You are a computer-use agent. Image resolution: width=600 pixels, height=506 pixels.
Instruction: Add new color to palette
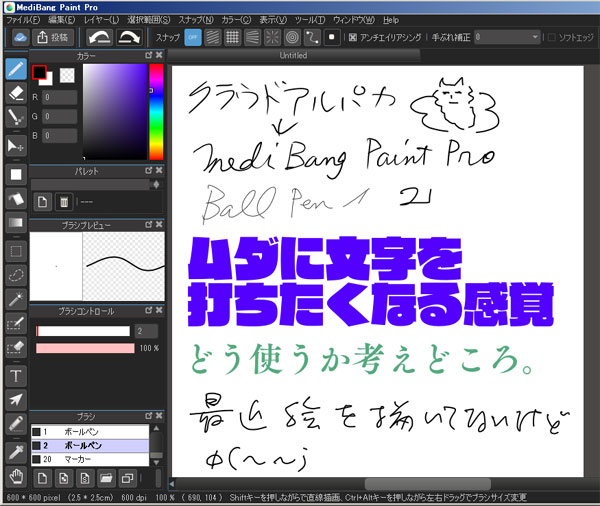[42, 202]
